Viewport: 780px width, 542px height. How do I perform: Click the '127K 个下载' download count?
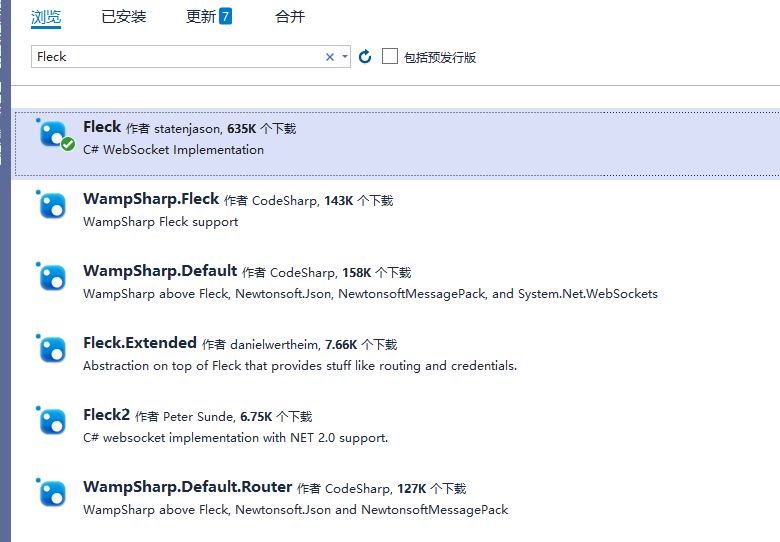[x=431, y=489]
